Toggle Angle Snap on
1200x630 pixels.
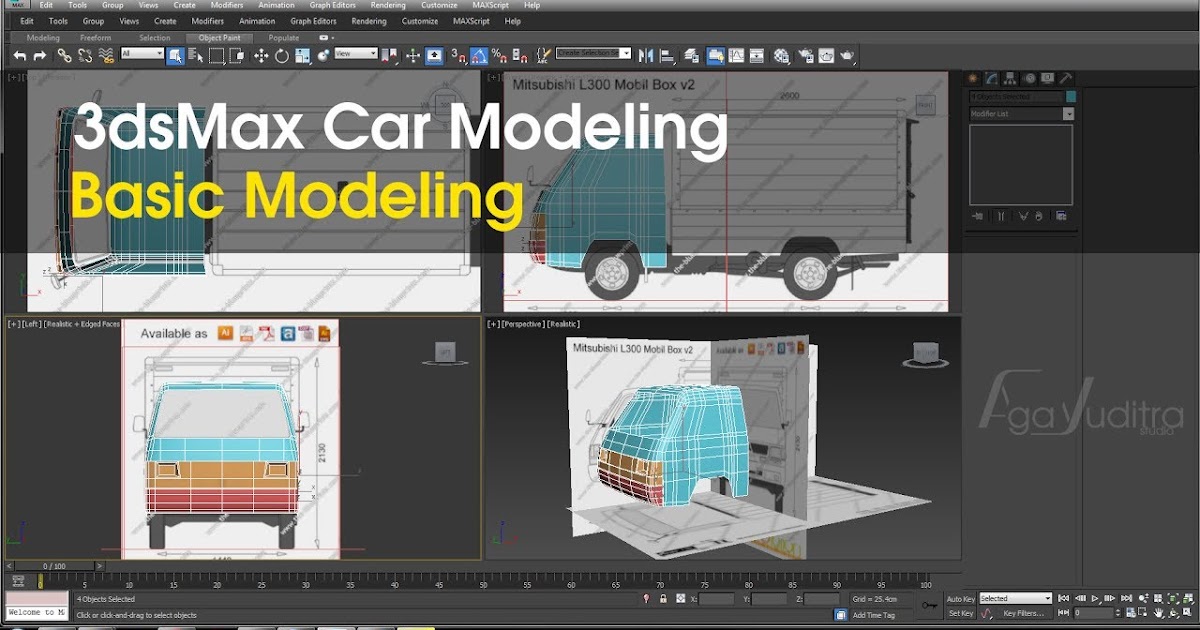click(480, 55)
